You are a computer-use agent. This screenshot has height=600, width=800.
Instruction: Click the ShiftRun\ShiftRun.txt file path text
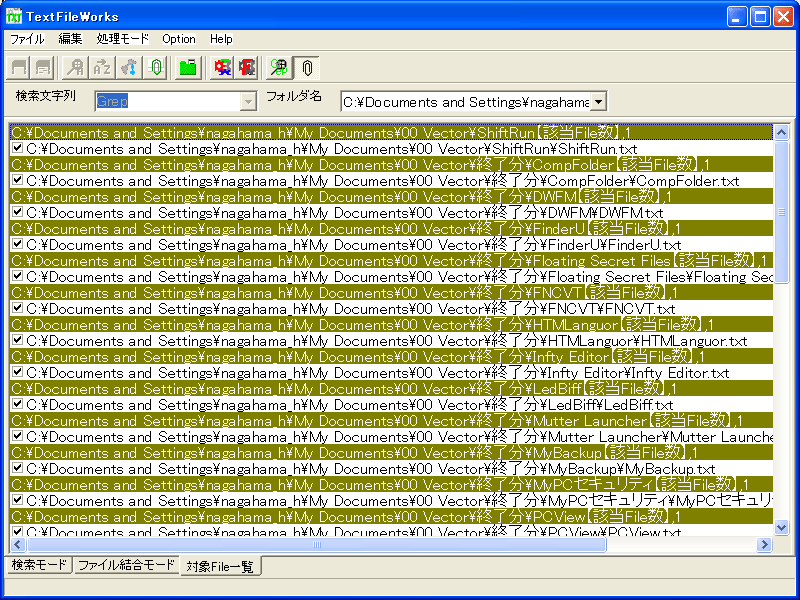(332, 149)
